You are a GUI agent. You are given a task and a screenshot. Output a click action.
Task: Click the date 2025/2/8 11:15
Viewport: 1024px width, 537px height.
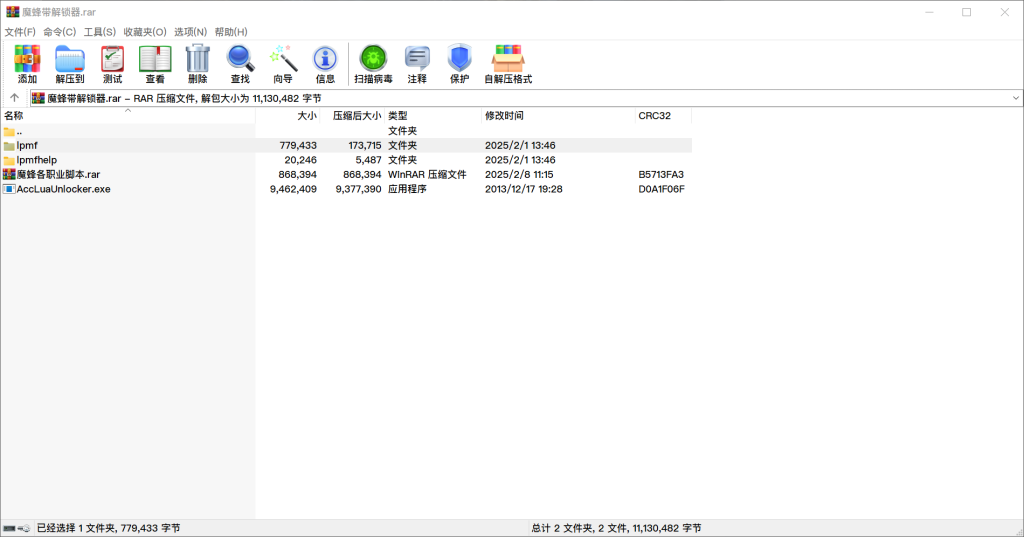[x=519, y=174]
